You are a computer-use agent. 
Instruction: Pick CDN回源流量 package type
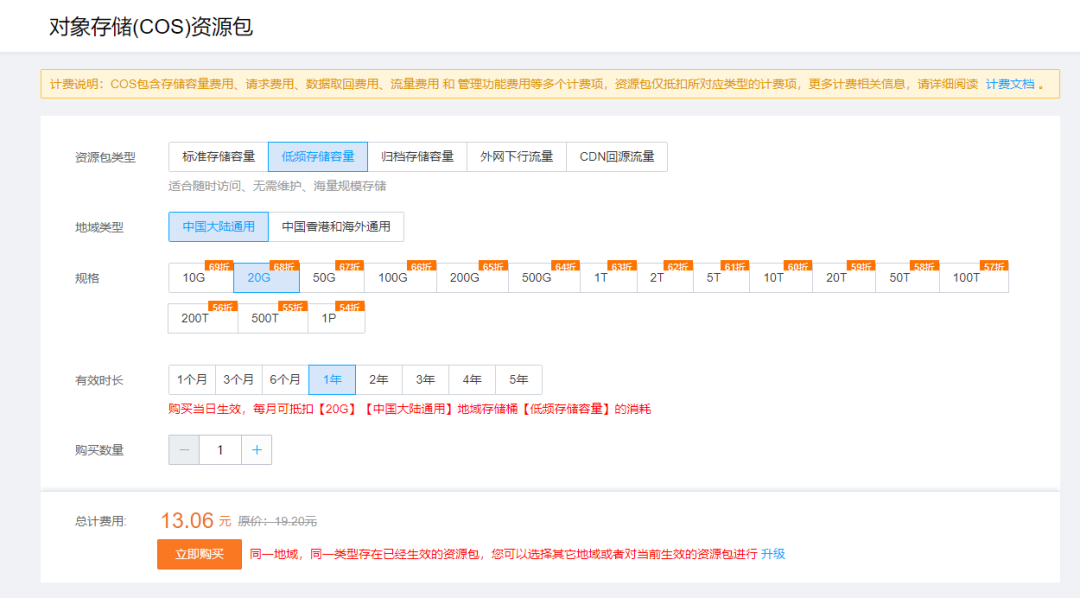click(x=616, y=157)
